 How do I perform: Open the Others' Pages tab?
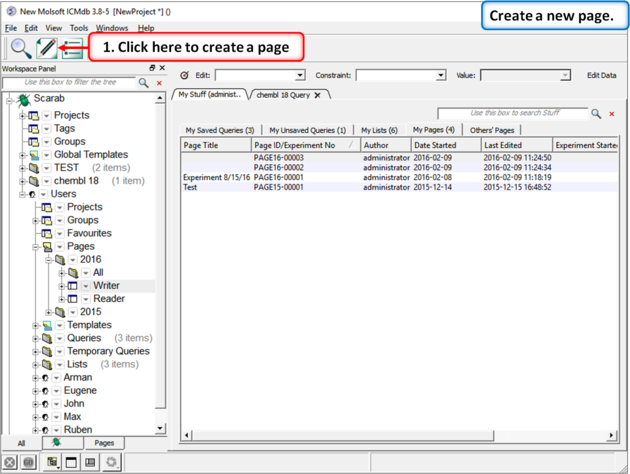click(x=491, y=130)
